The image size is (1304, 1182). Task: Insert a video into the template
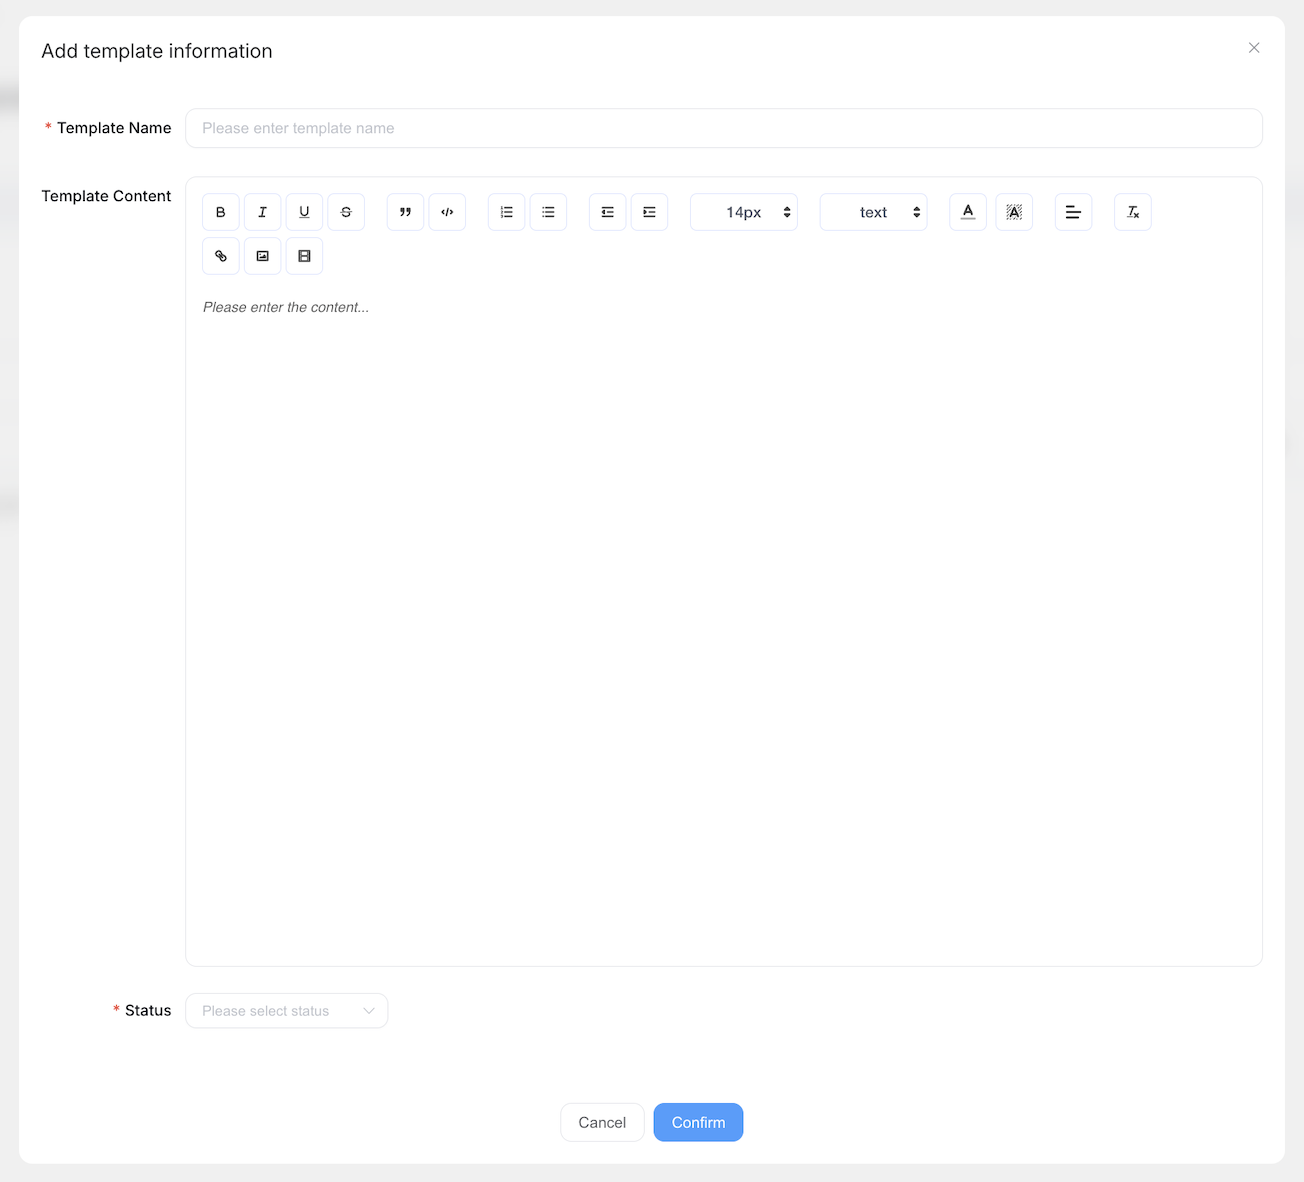304,256
